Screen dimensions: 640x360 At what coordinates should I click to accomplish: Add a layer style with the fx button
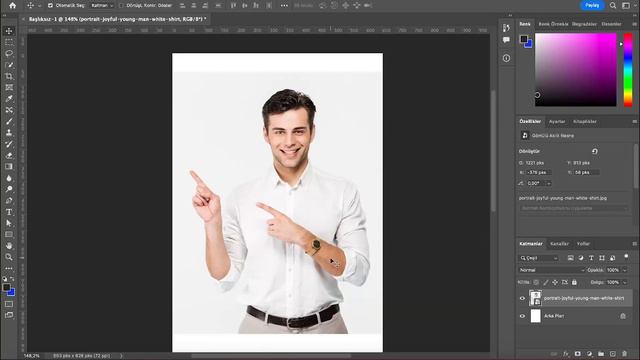coord(566,354)
